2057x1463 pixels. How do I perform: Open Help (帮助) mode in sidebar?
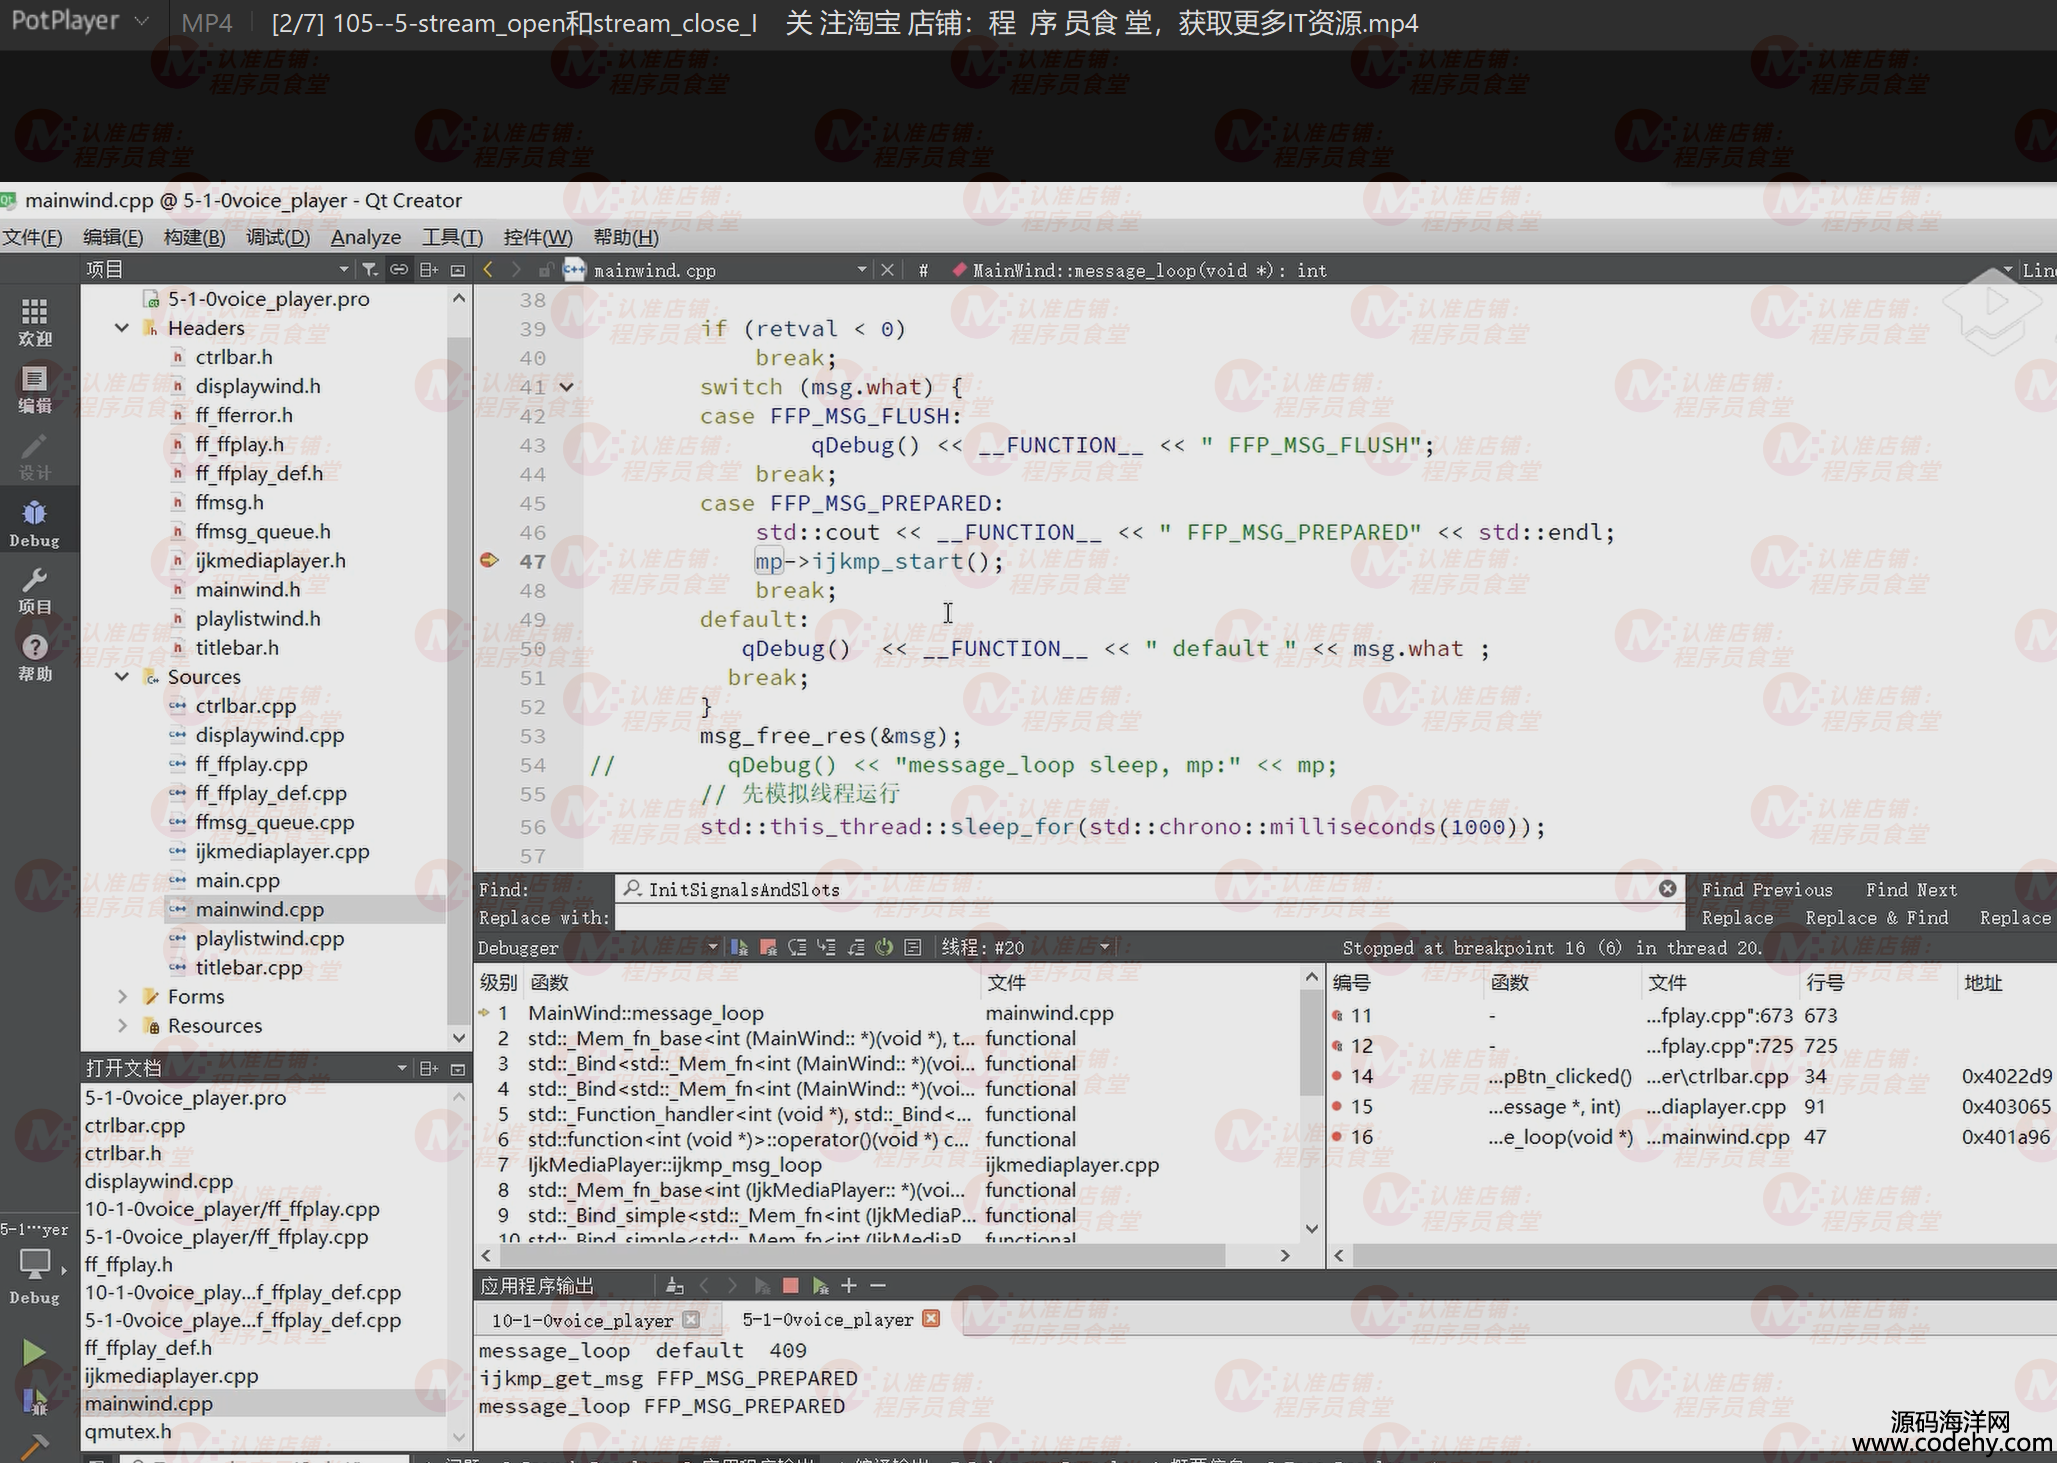pos(35,658)
